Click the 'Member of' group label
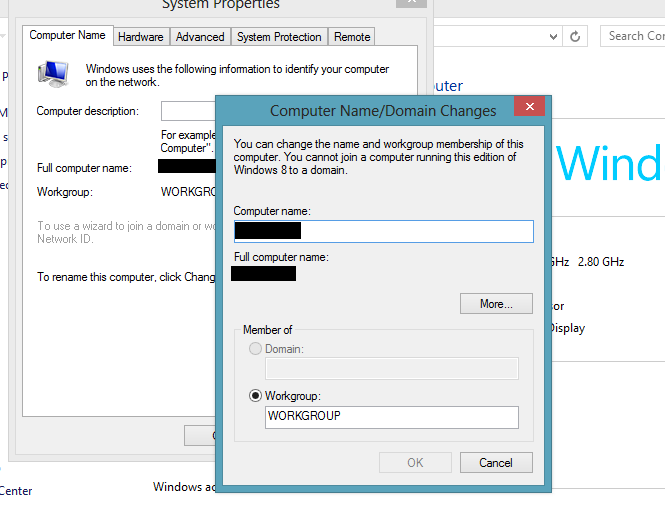This screenshot has height=506, width=665. click(268, 330)
